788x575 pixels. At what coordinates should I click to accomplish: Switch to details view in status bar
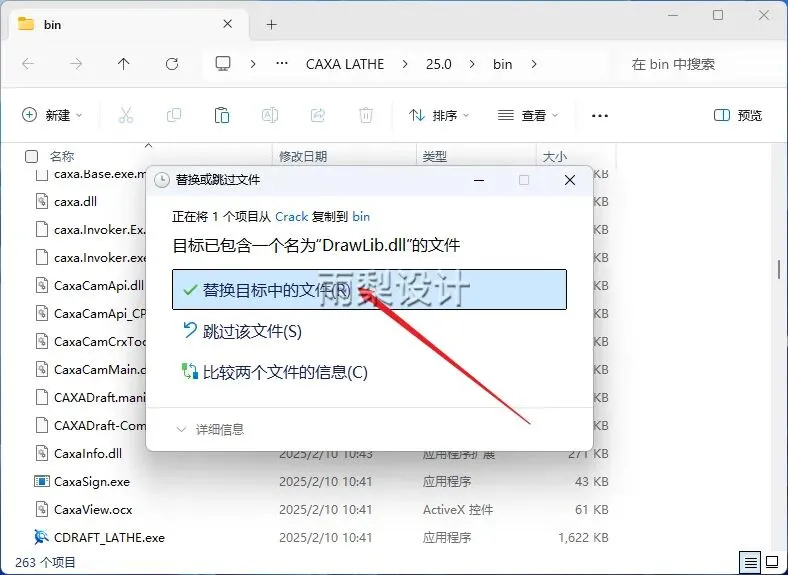[x=750, y=562]
